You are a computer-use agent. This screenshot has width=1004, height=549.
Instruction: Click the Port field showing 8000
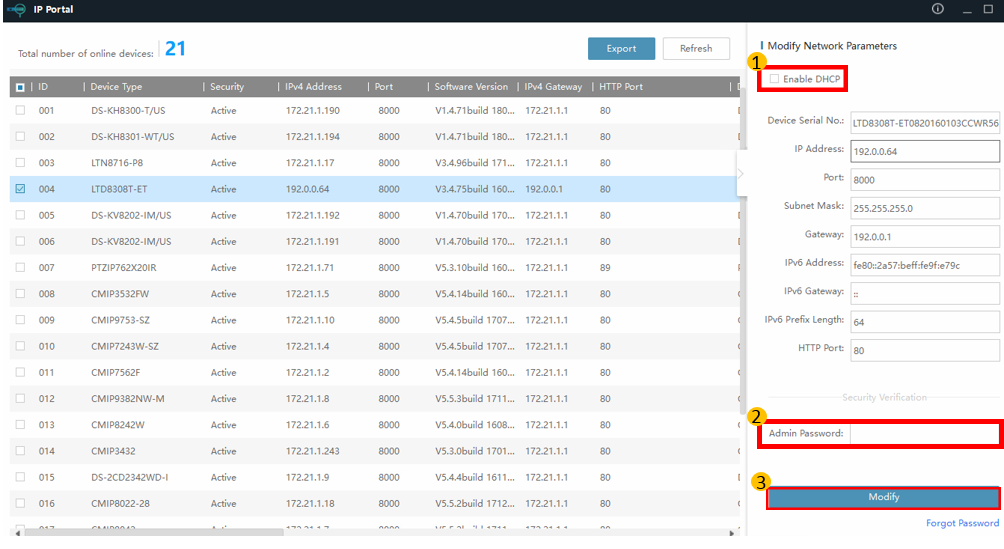tap(925, 180)
